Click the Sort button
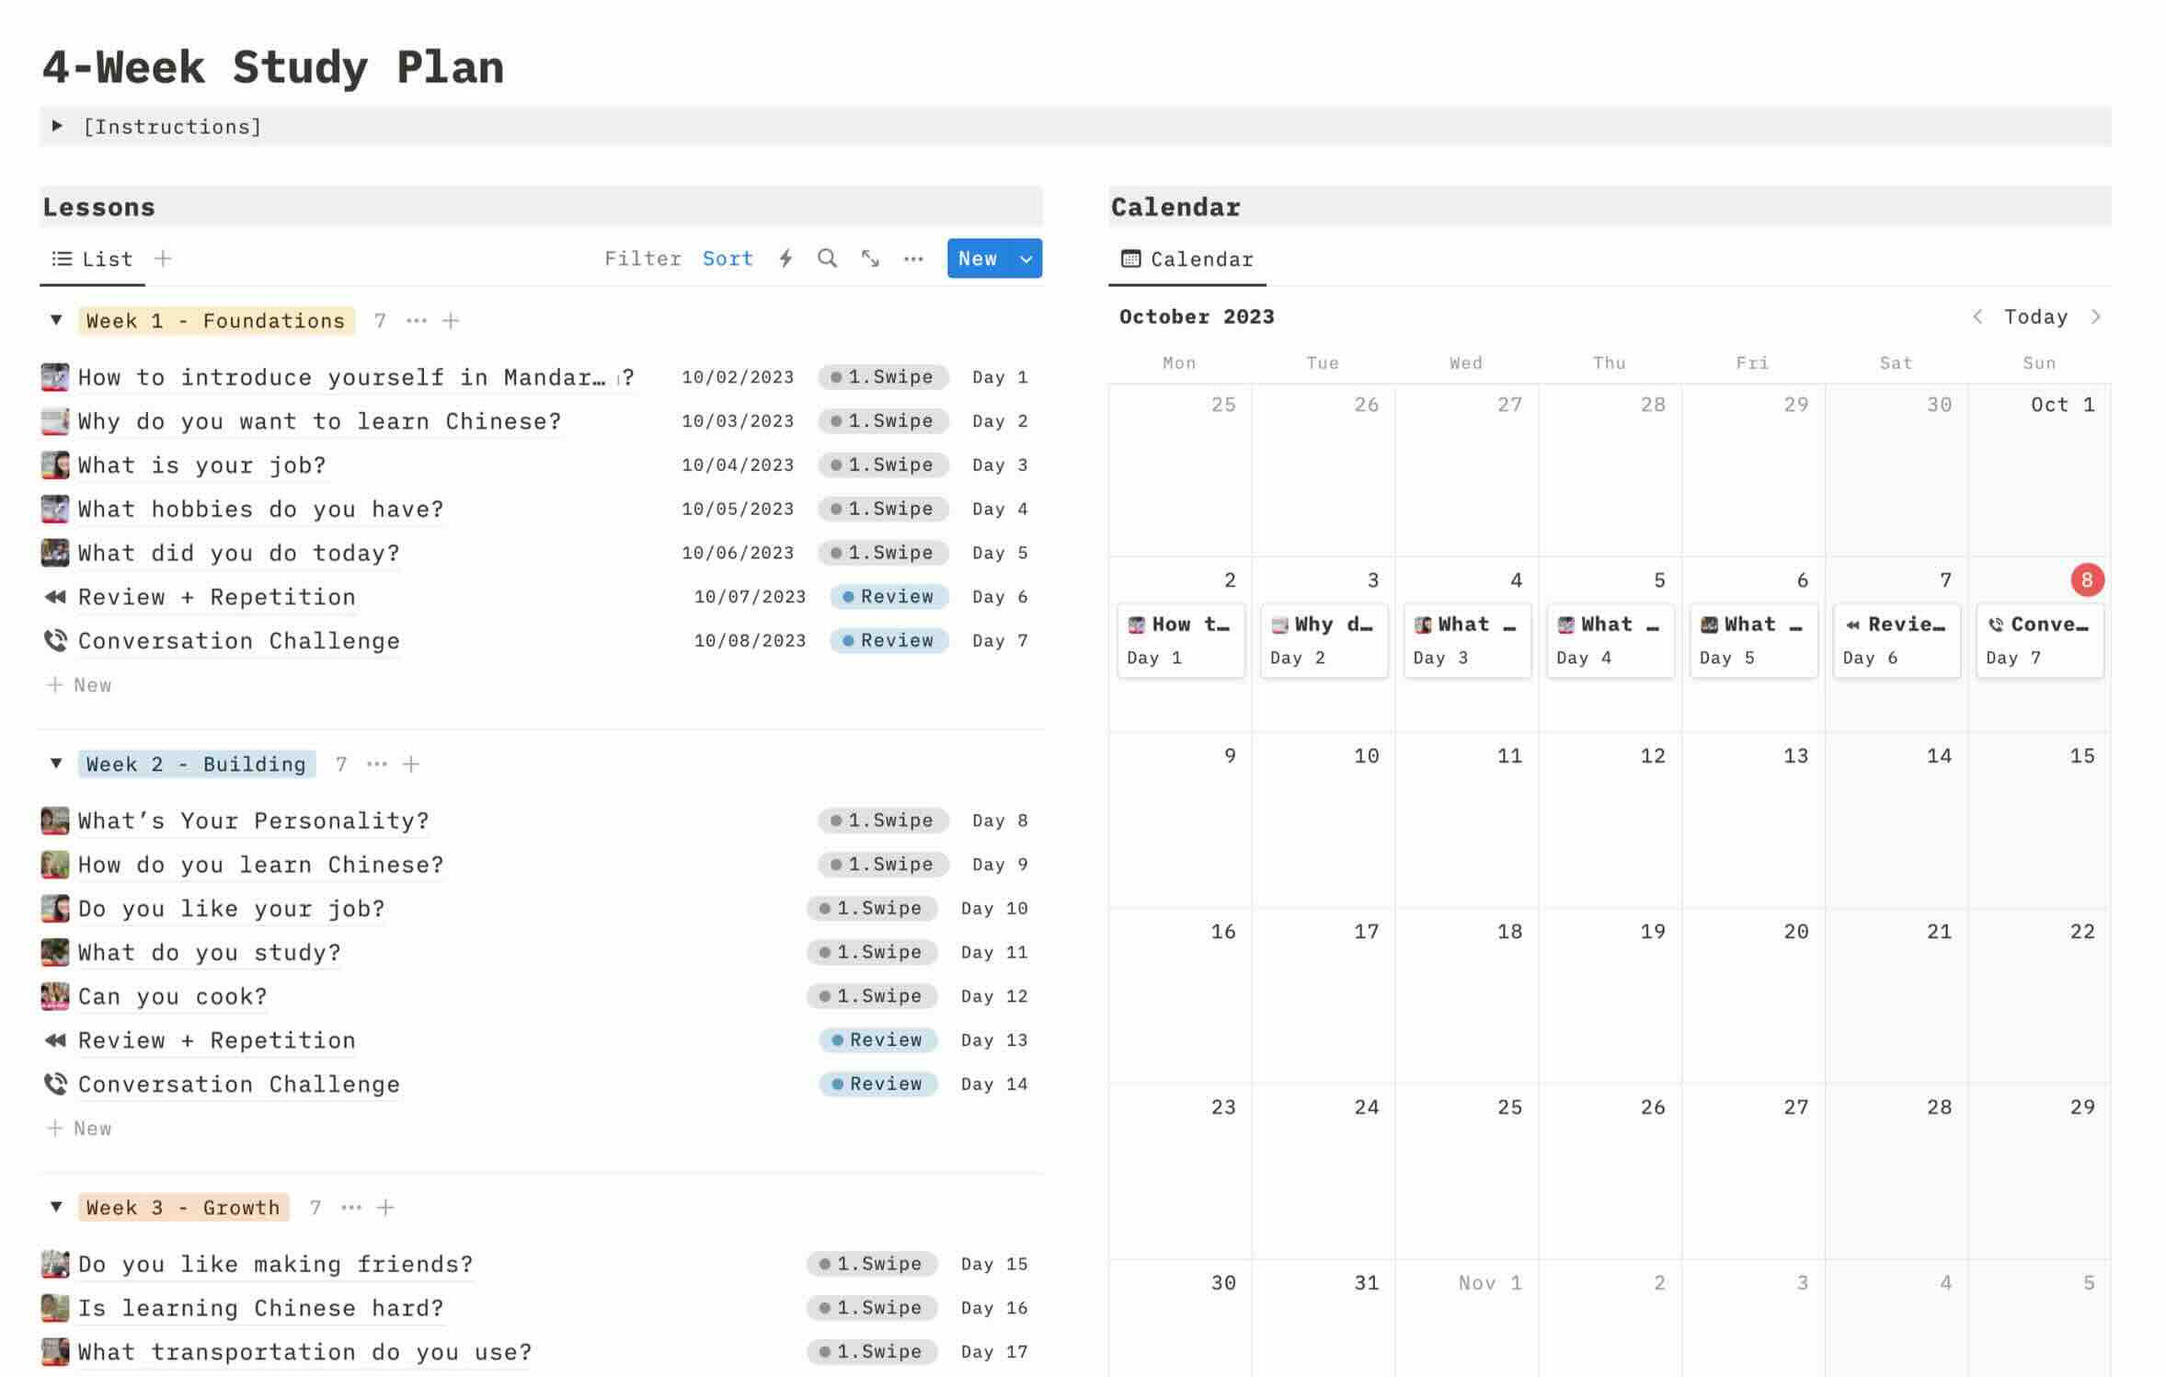Image resolution: width=2166 pixels, height=1377 pixels. pos(727,259)
